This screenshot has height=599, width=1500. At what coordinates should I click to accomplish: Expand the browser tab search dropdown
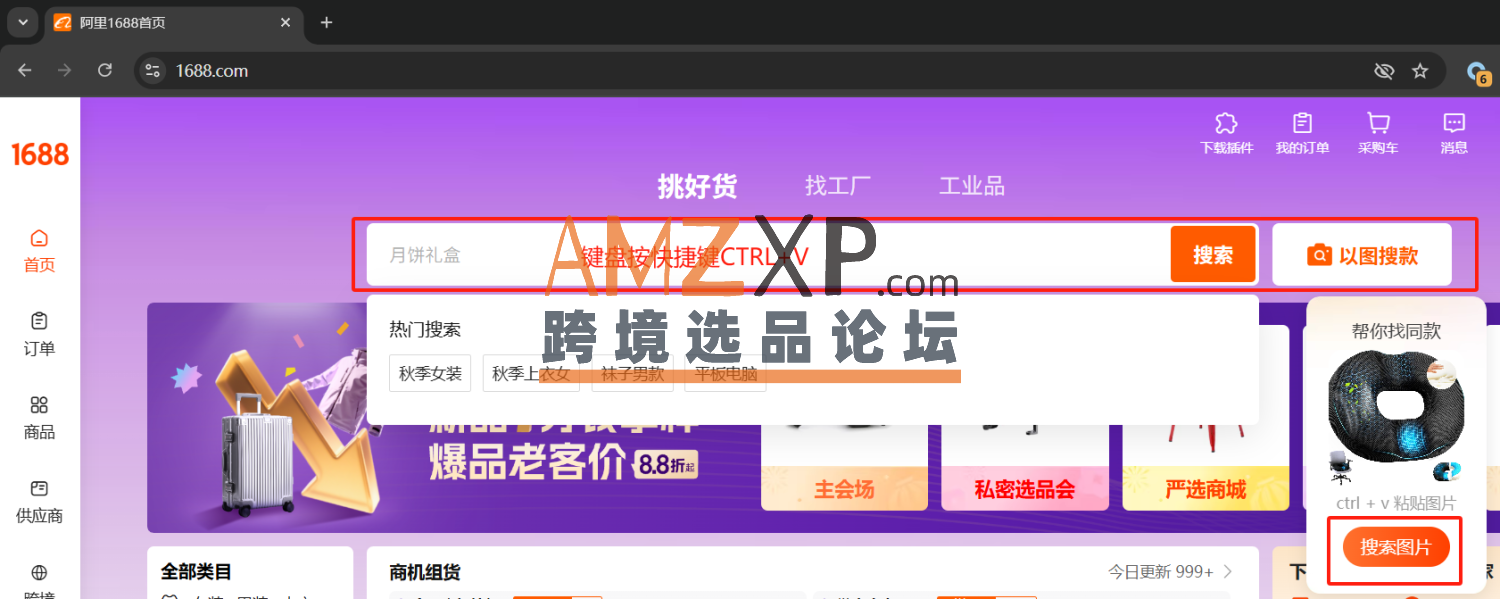(22, 22)
